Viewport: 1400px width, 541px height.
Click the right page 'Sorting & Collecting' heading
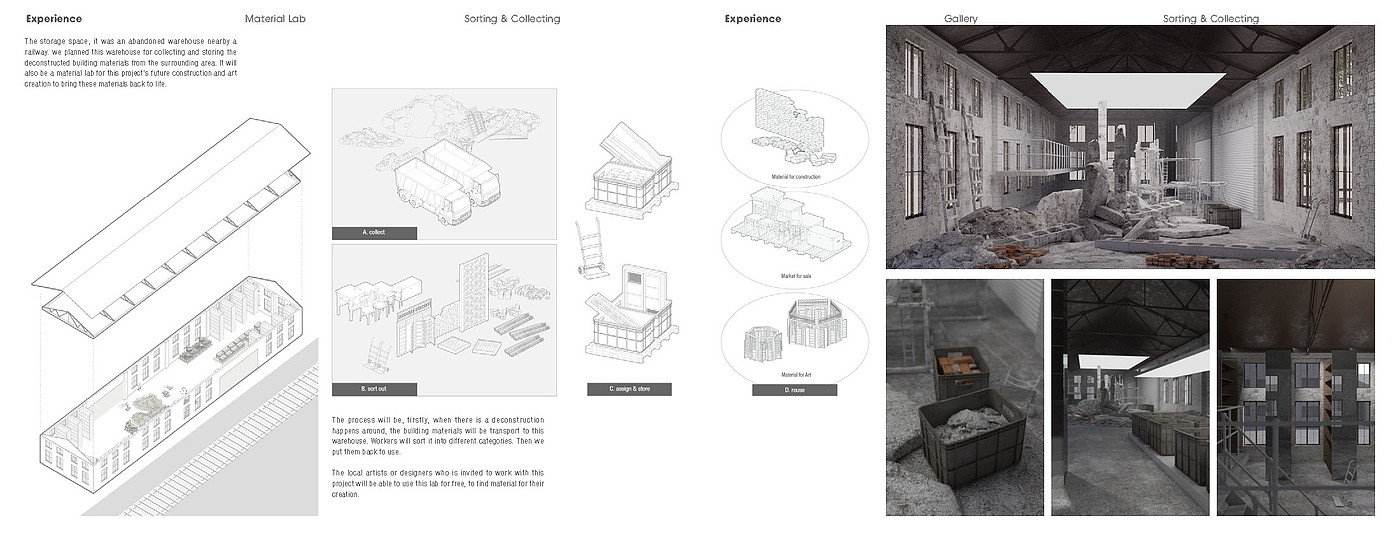tap(1211, 19)
